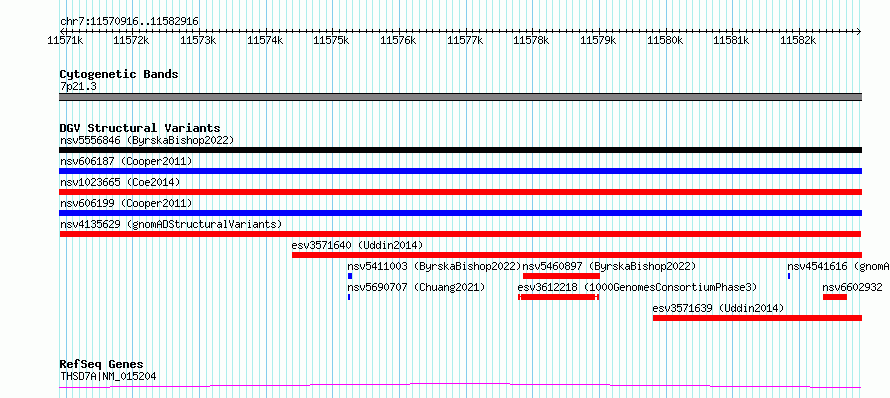This screenshot has width=890, height=398.
Task: Open nsv5690707 (Chuang2021) label
Action: [x=416, y=287]
